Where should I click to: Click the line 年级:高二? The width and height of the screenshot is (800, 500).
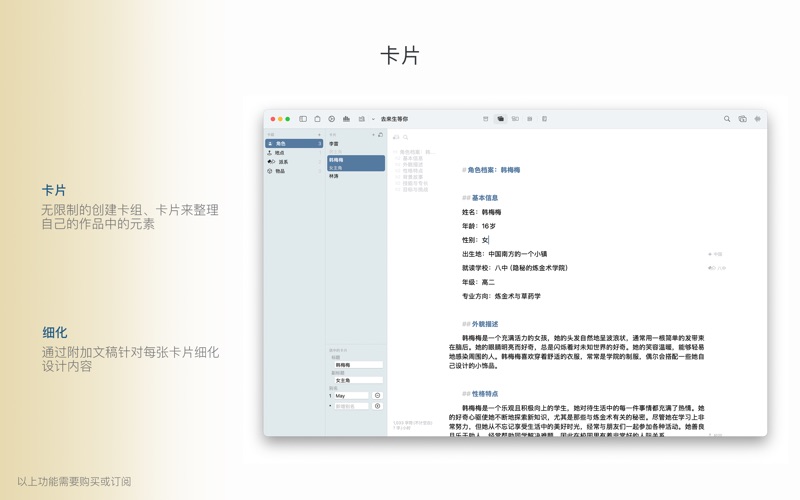[478, 282]
